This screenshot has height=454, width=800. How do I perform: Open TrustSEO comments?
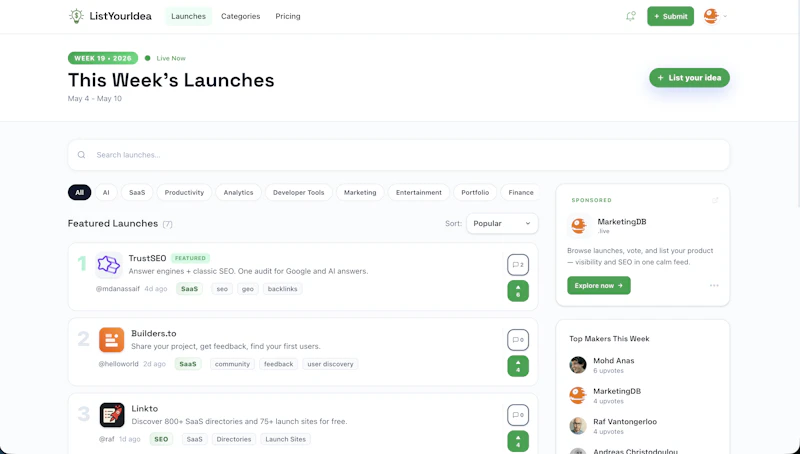[518, 265]
